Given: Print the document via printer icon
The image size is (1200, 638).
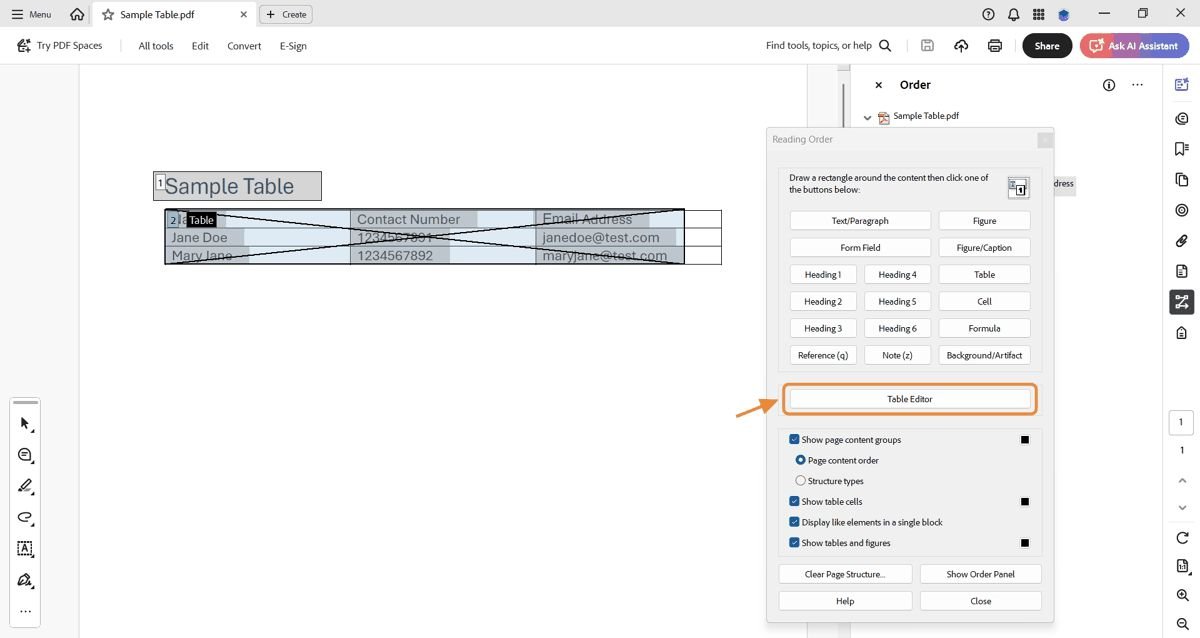Looking at the screenshot, I should point(995,46).
